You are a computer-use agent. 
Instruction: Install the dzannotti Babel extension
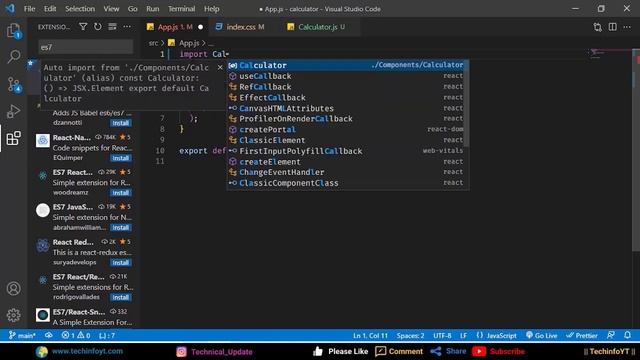120,123
